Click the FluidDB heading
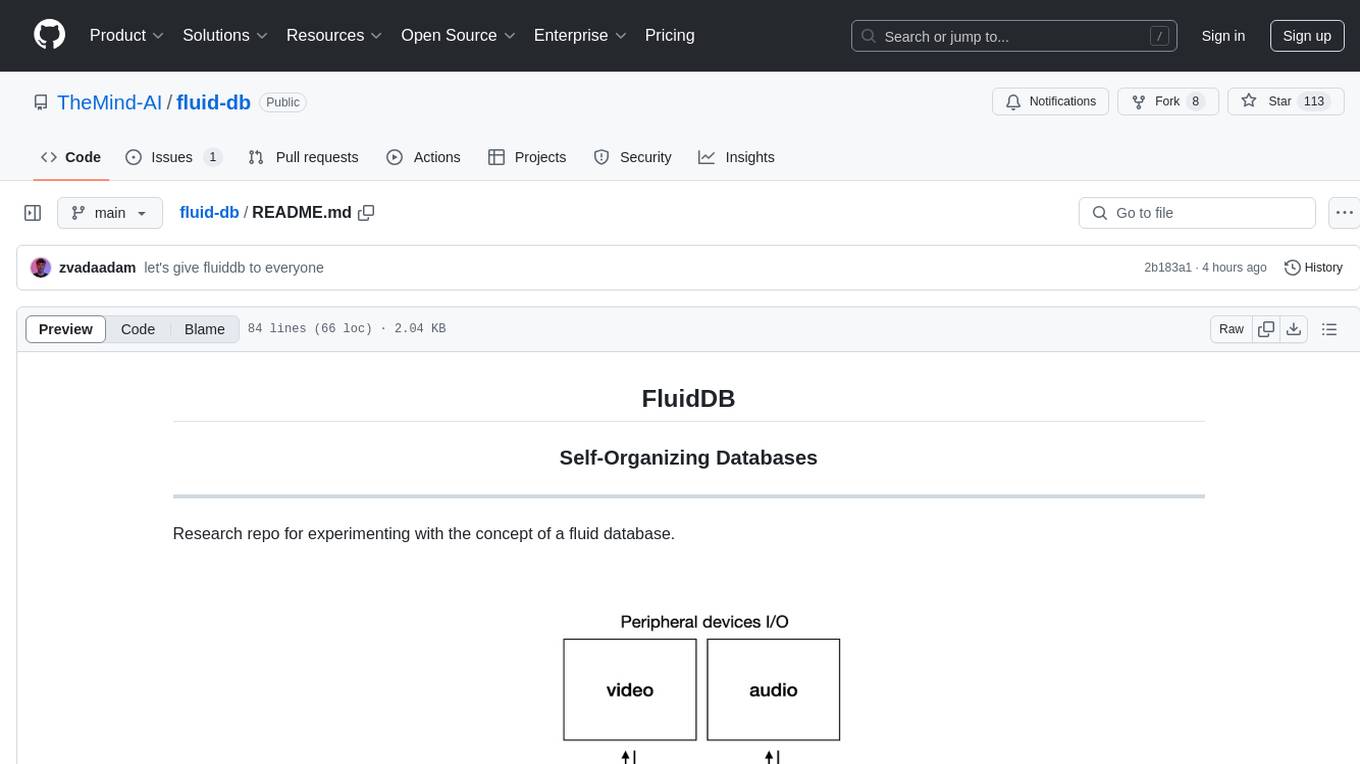 point(688,398)
